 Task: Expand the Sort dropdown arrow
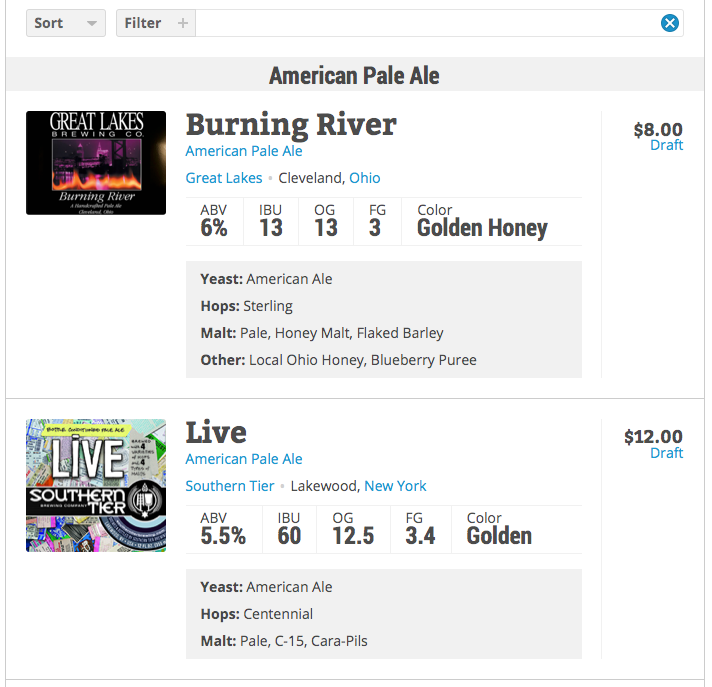coord(92,23)
